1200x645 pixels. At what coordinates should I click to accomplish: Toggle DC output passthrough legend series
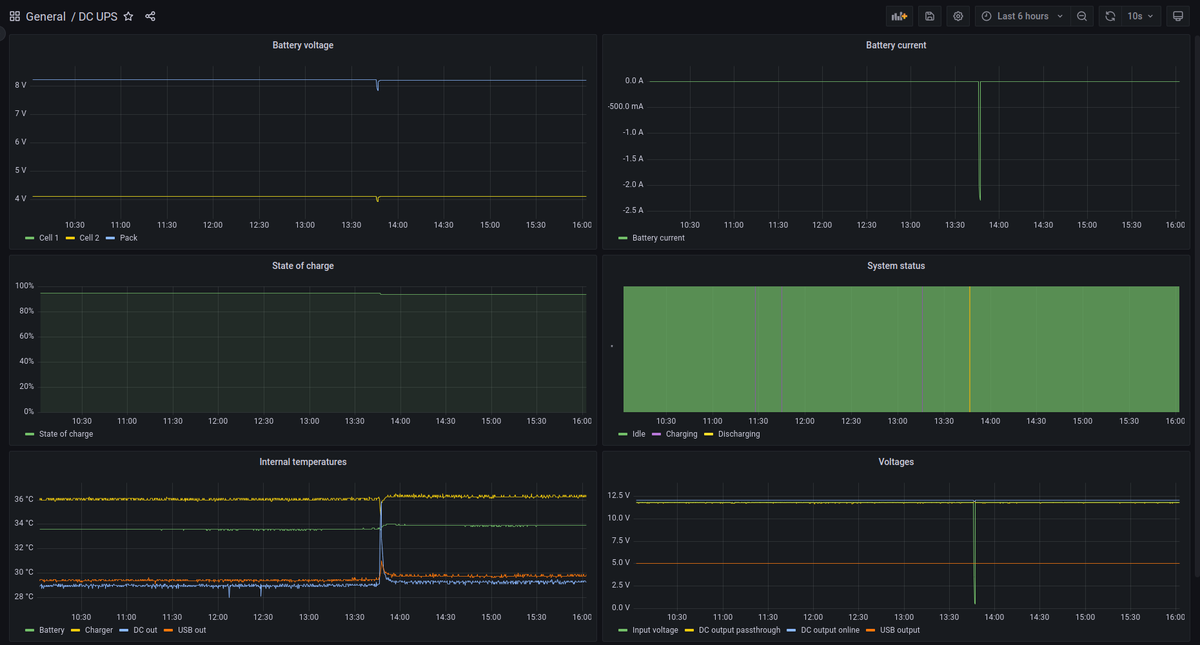(739, 630)
